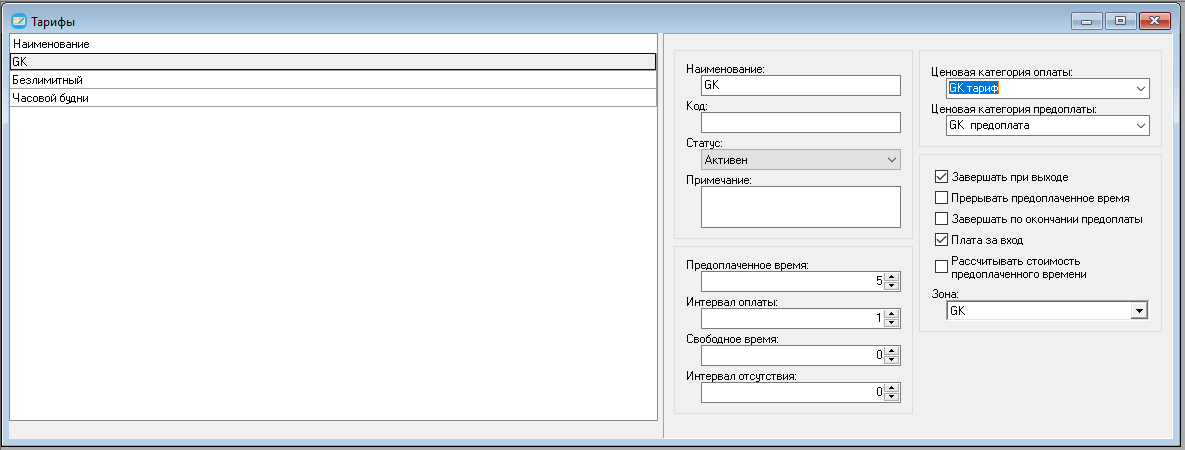The height and width of the screenshot is (450, 1185).
Task: Click the Интервал отсутствия value field
Action: tap(792, 392)
